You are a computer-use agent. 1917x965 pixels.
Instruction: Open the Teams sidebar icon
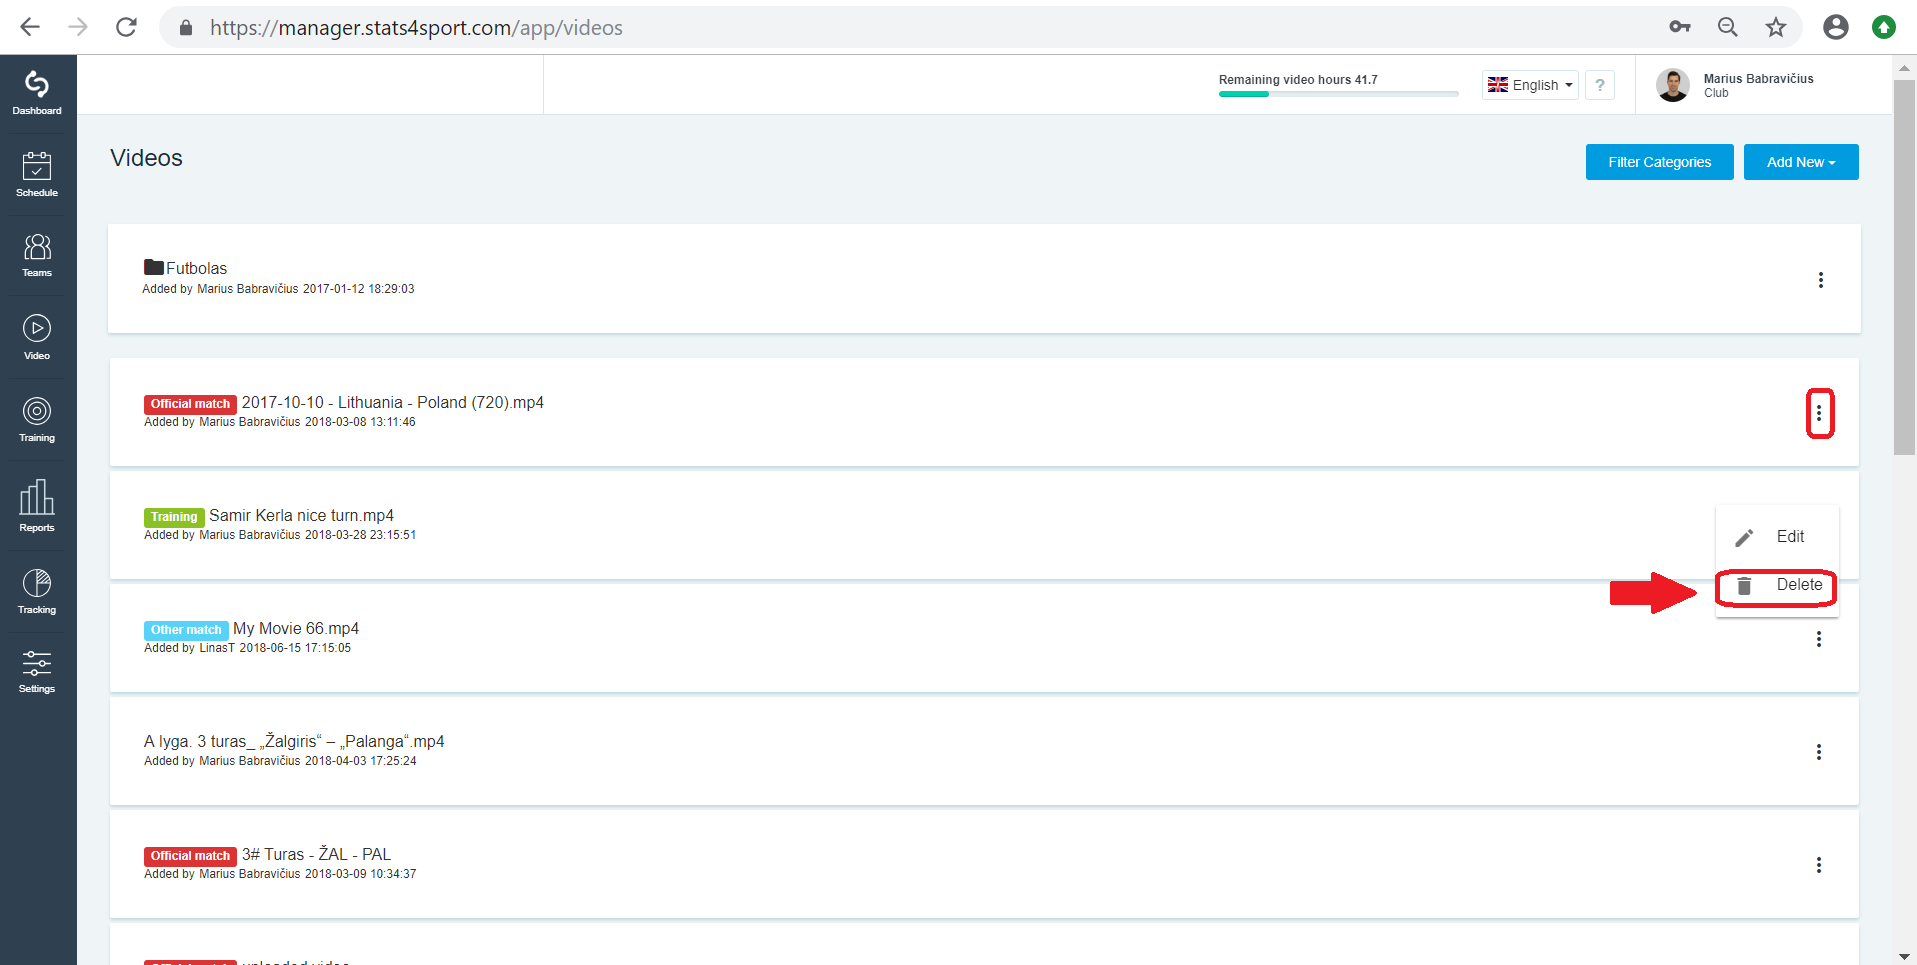point(37,256)
